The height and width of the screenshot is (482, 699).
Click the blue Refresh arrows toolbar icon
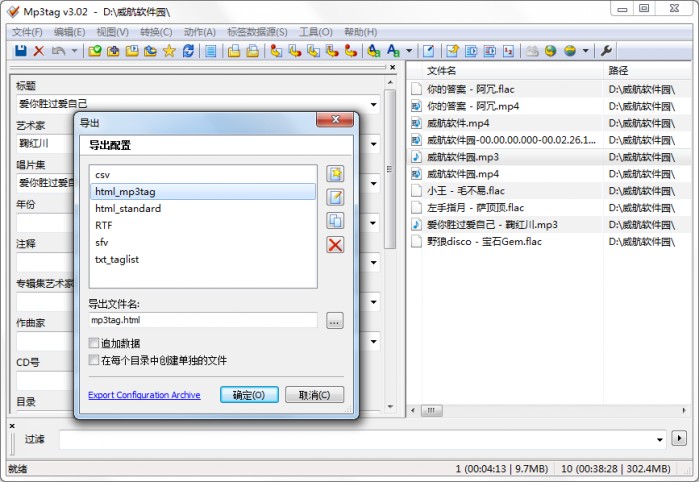coord(188,51)
